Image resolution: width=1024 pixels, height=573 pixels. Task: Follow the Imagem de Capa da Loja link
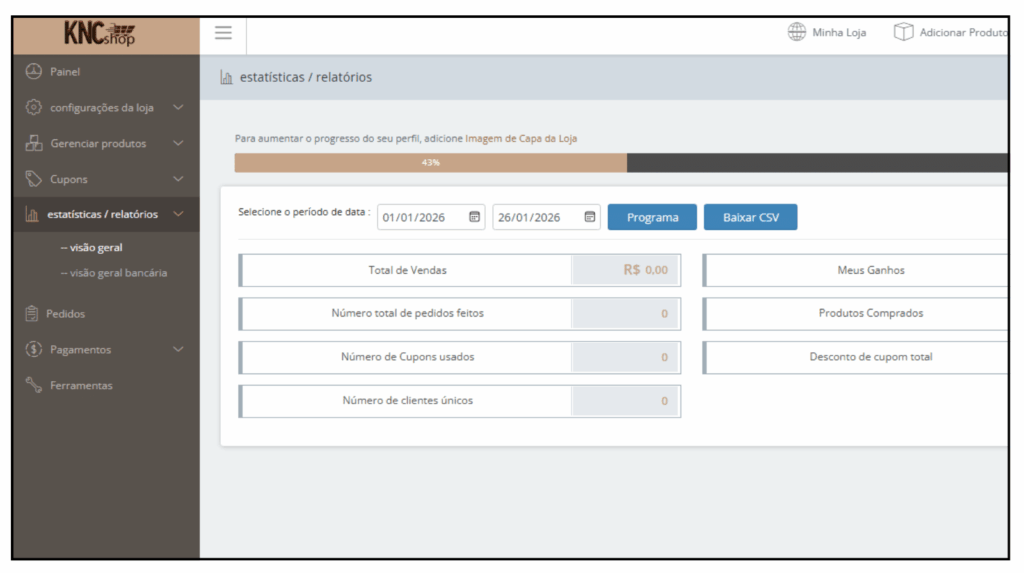point(521,139)
